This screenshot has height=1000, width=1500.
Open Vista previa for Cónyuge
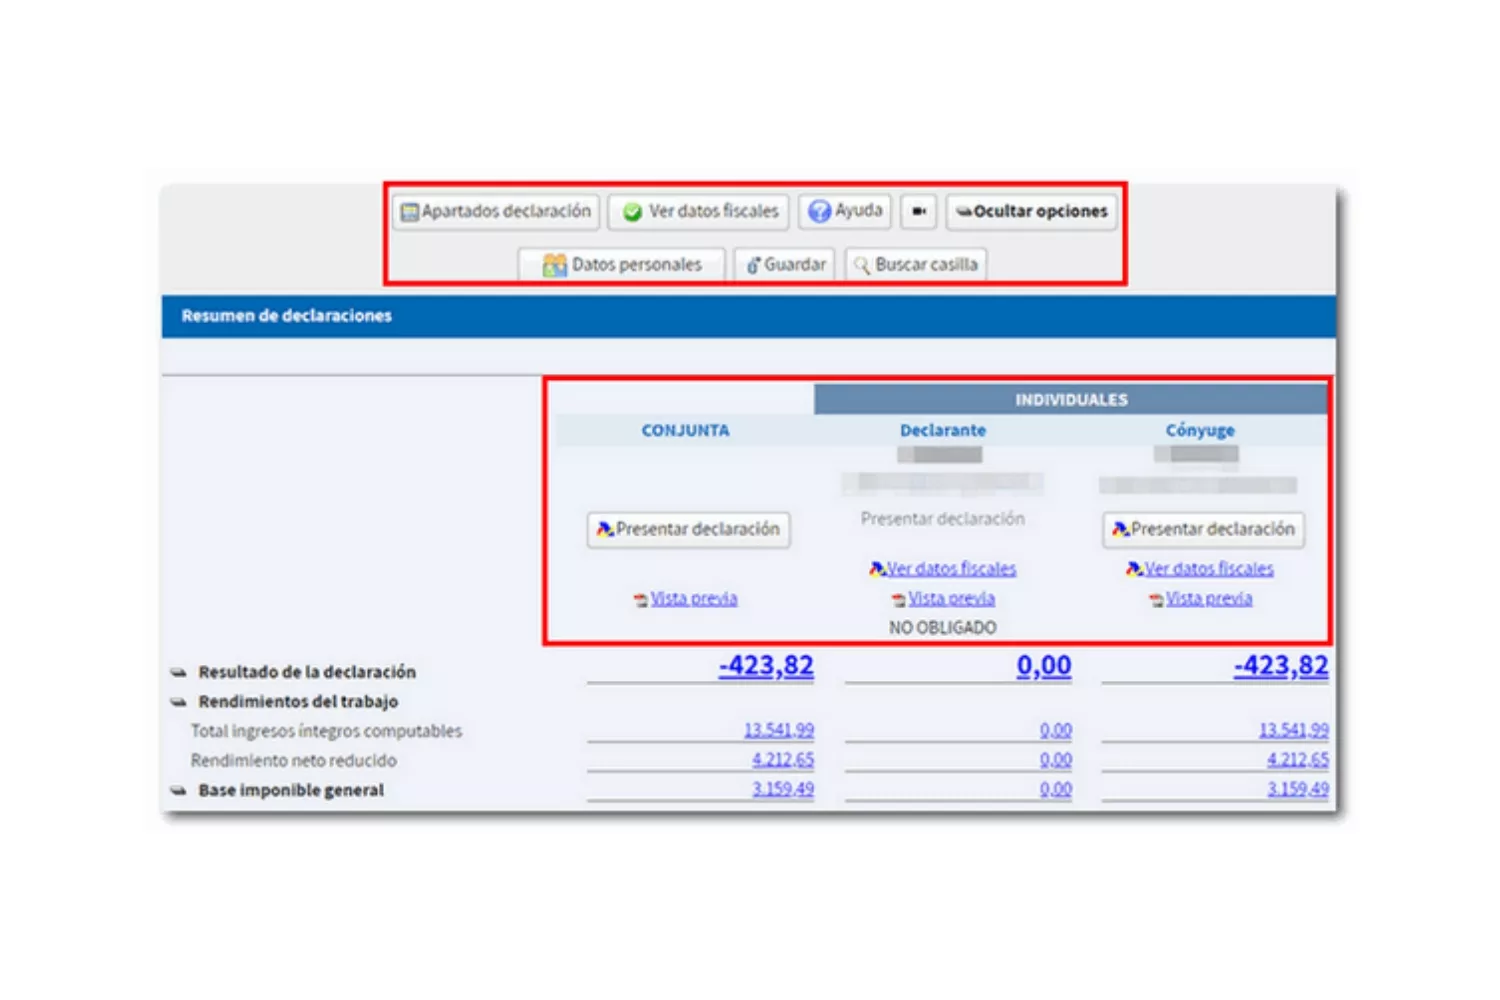pyautogui.click(x=1208, y=599)
